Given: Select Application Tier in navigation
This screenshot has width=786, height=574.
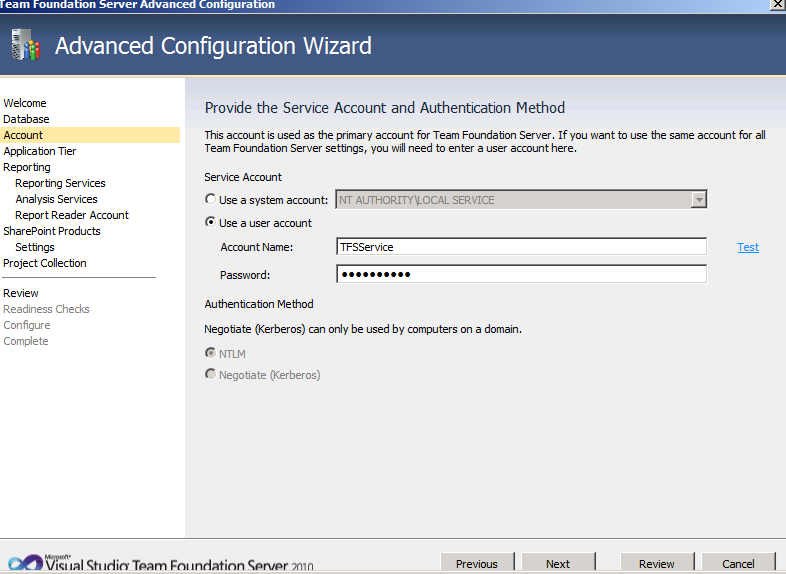Looking at the screenshot, I should (40, 151).
